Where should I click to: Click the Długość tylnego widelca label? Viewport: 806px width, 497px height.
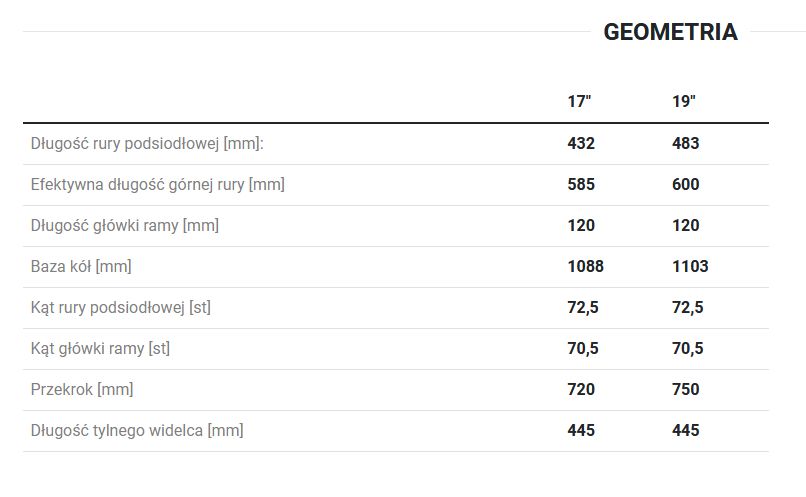point(137,431)
